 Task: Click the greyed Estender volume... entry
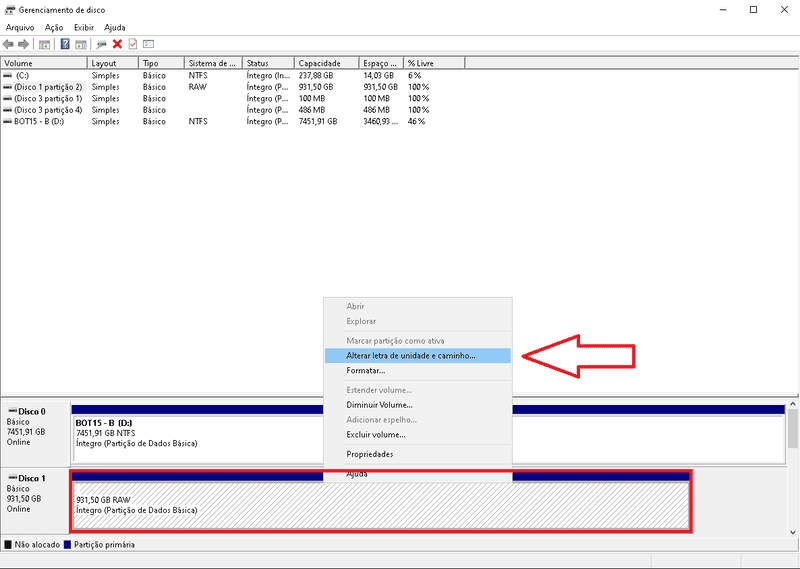click(417, 390)
